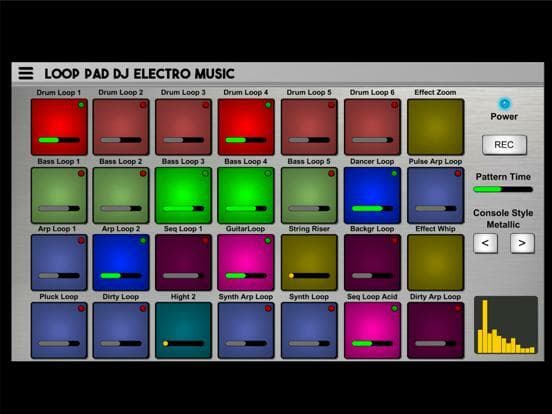Image resolution: width=552 pixels, height=414 pixels.
Task: Fire the Effect Whip pad
Action: tap(435, 263)
